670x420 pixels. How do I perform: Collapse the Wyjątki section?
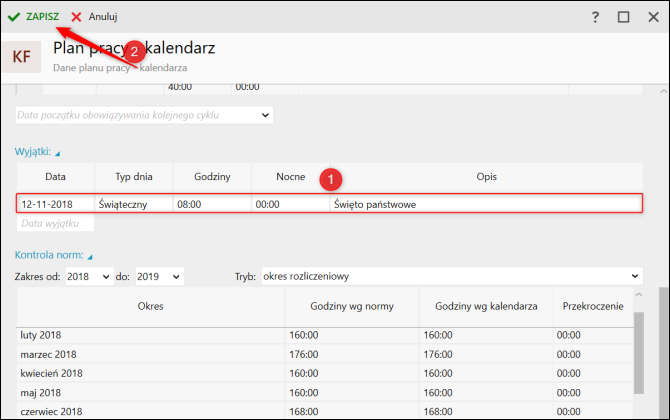[x=38, y=152]
